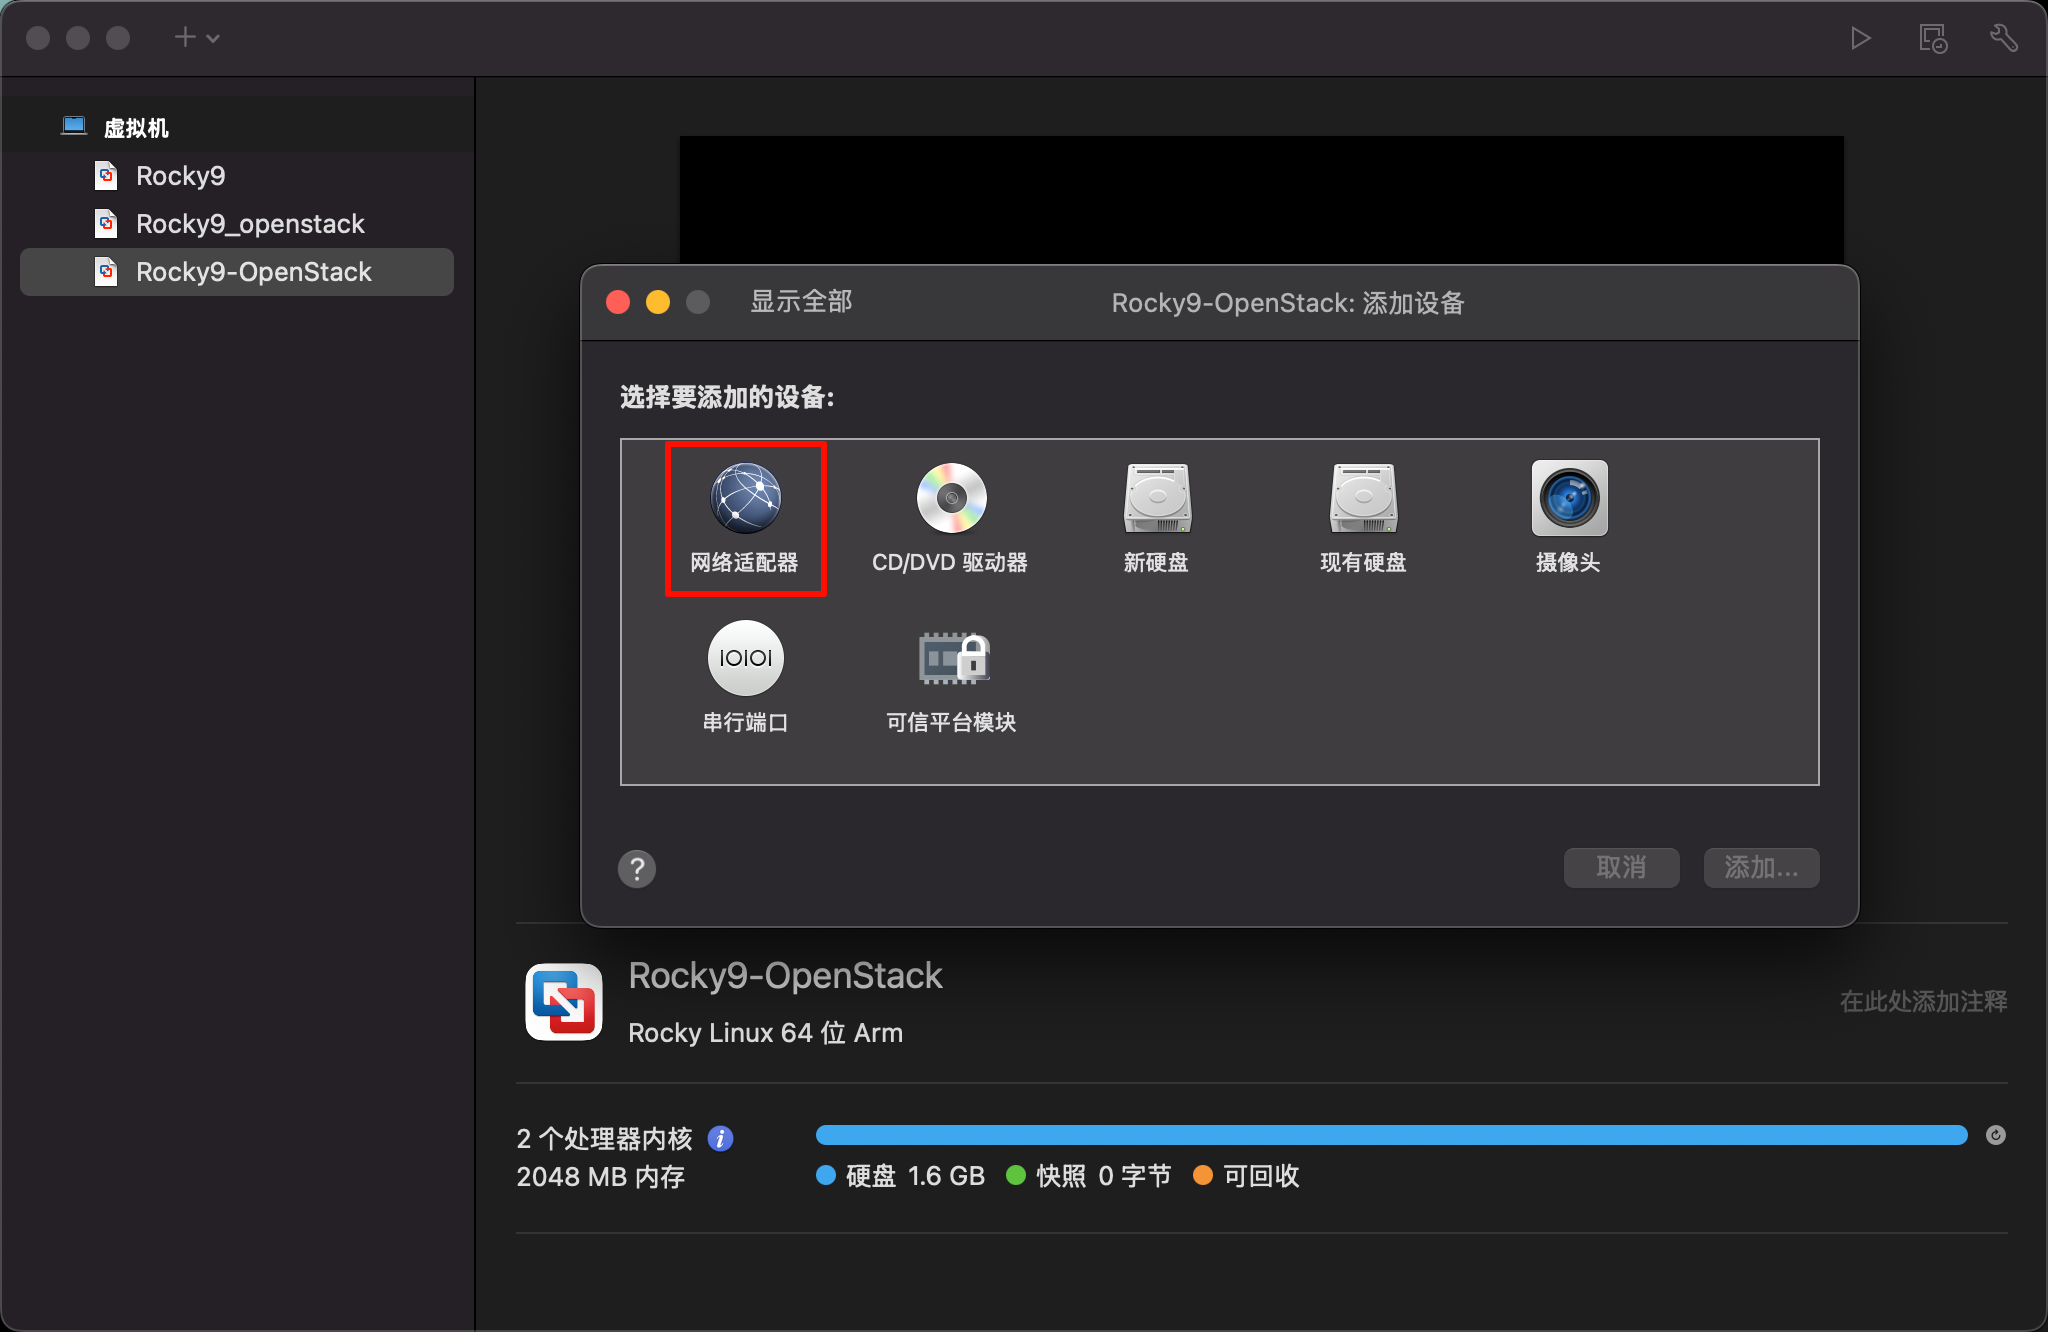Image resolution: width=2048 pixels, height=1332 pixels.
Task: Click the Cancel (取消) button
Action: 1621,867
